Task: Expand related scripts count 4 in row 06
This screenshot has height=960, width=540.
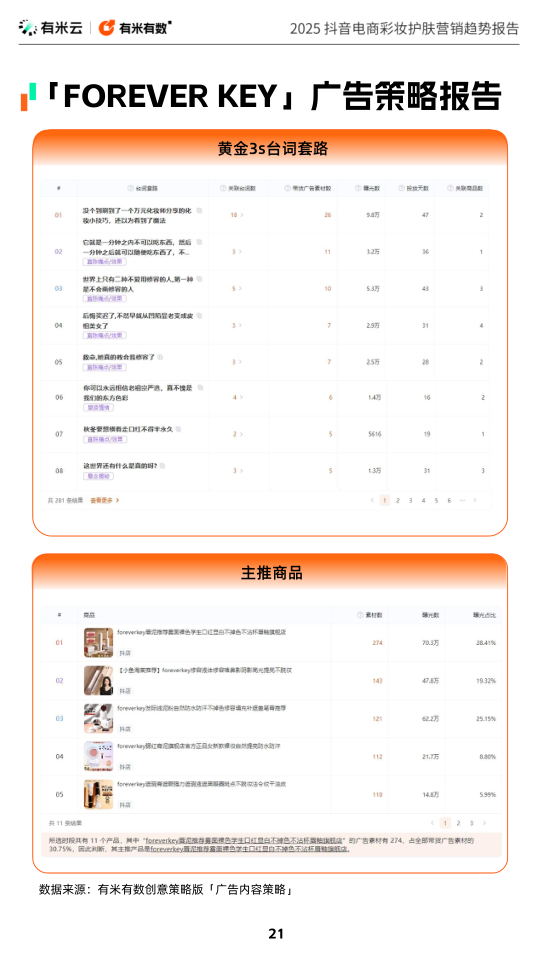Action: [x=237, y=397]
